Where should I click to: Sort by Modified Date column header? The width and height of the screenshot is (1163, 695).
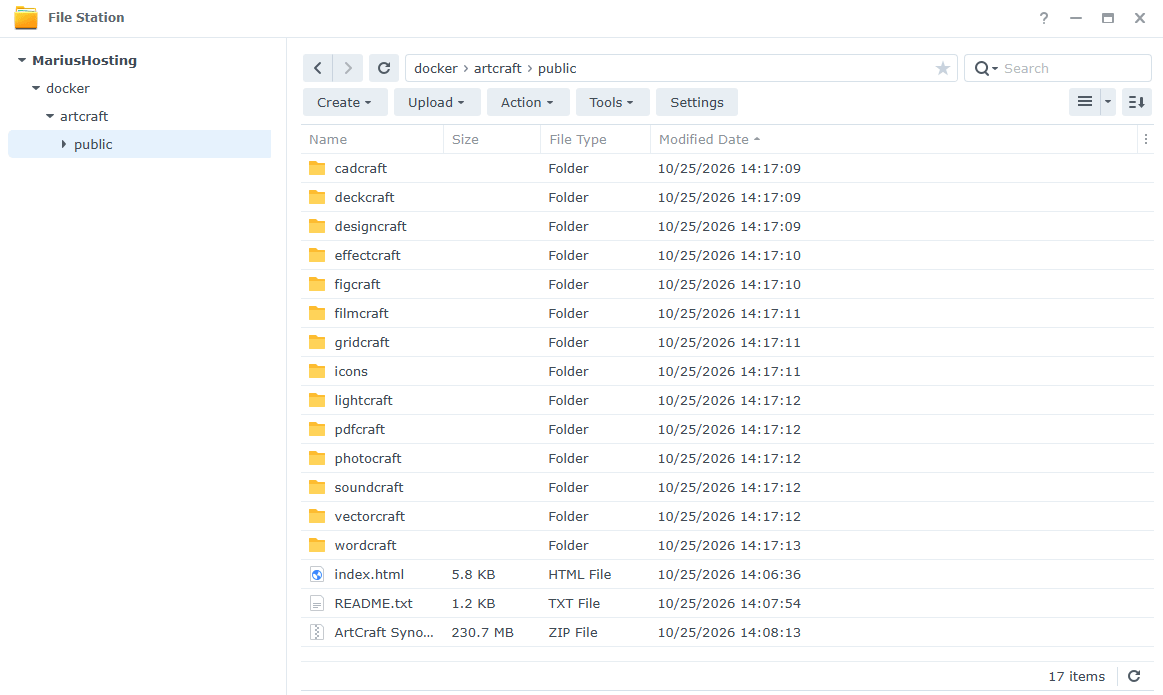point(894,139)
